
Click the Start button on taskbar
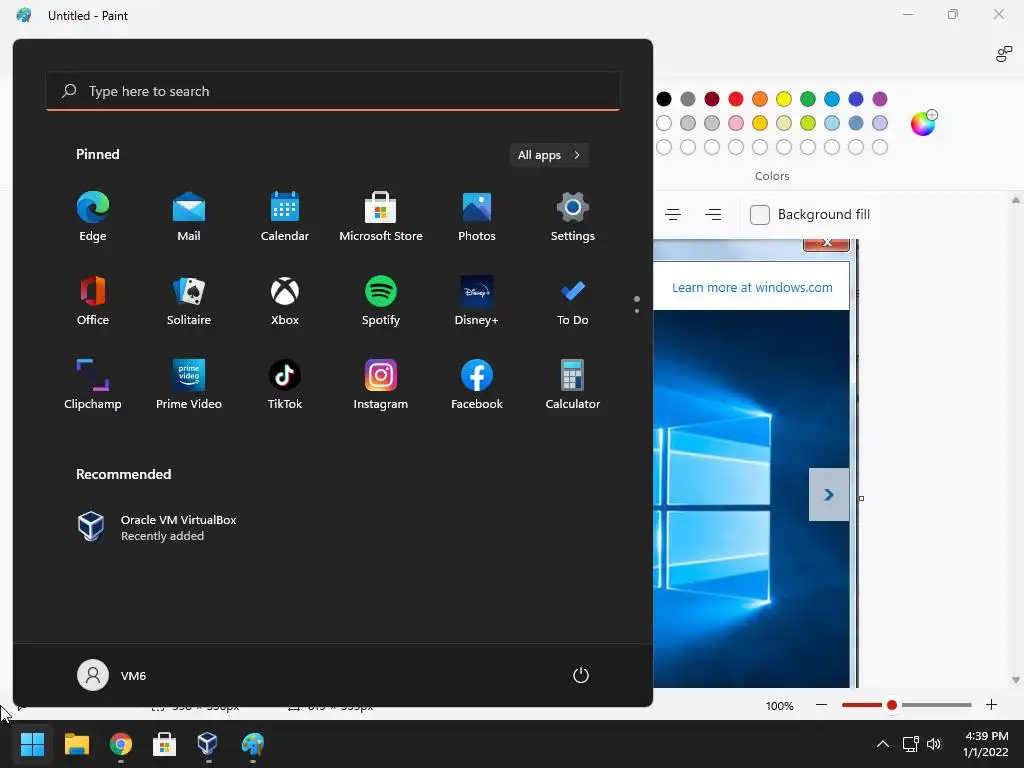32,744
